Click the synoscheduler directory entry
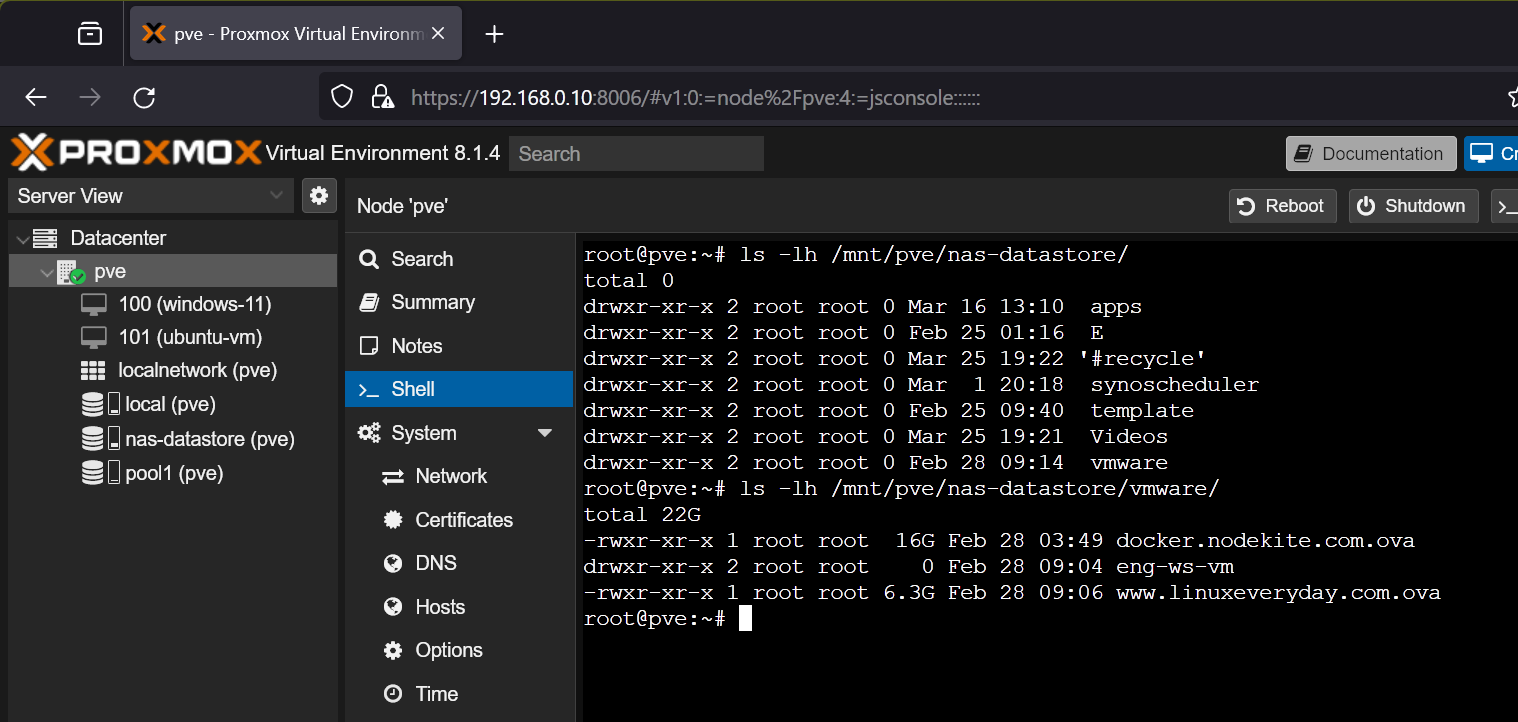This screenshot has height=722, width=1518. (x=1175, y=385)
